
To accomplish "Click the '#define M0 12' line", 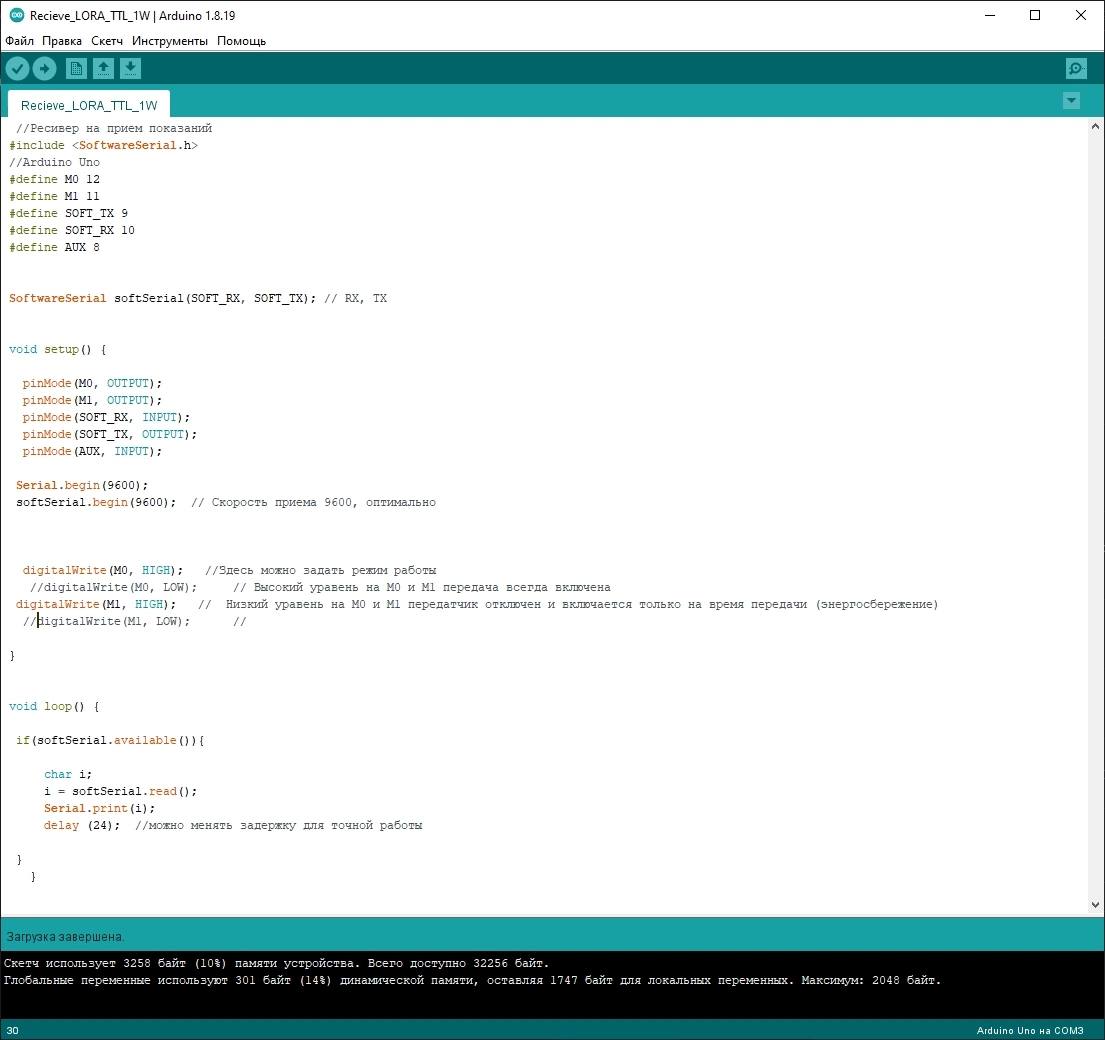I will tap(54, 179).
